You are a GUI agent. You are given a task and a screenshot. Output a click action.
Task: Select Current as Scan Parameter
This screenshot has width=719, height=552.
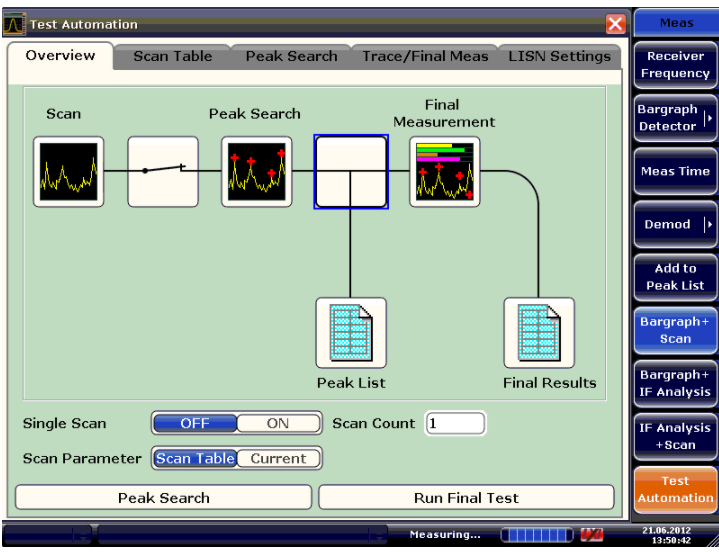pos(278,458)
